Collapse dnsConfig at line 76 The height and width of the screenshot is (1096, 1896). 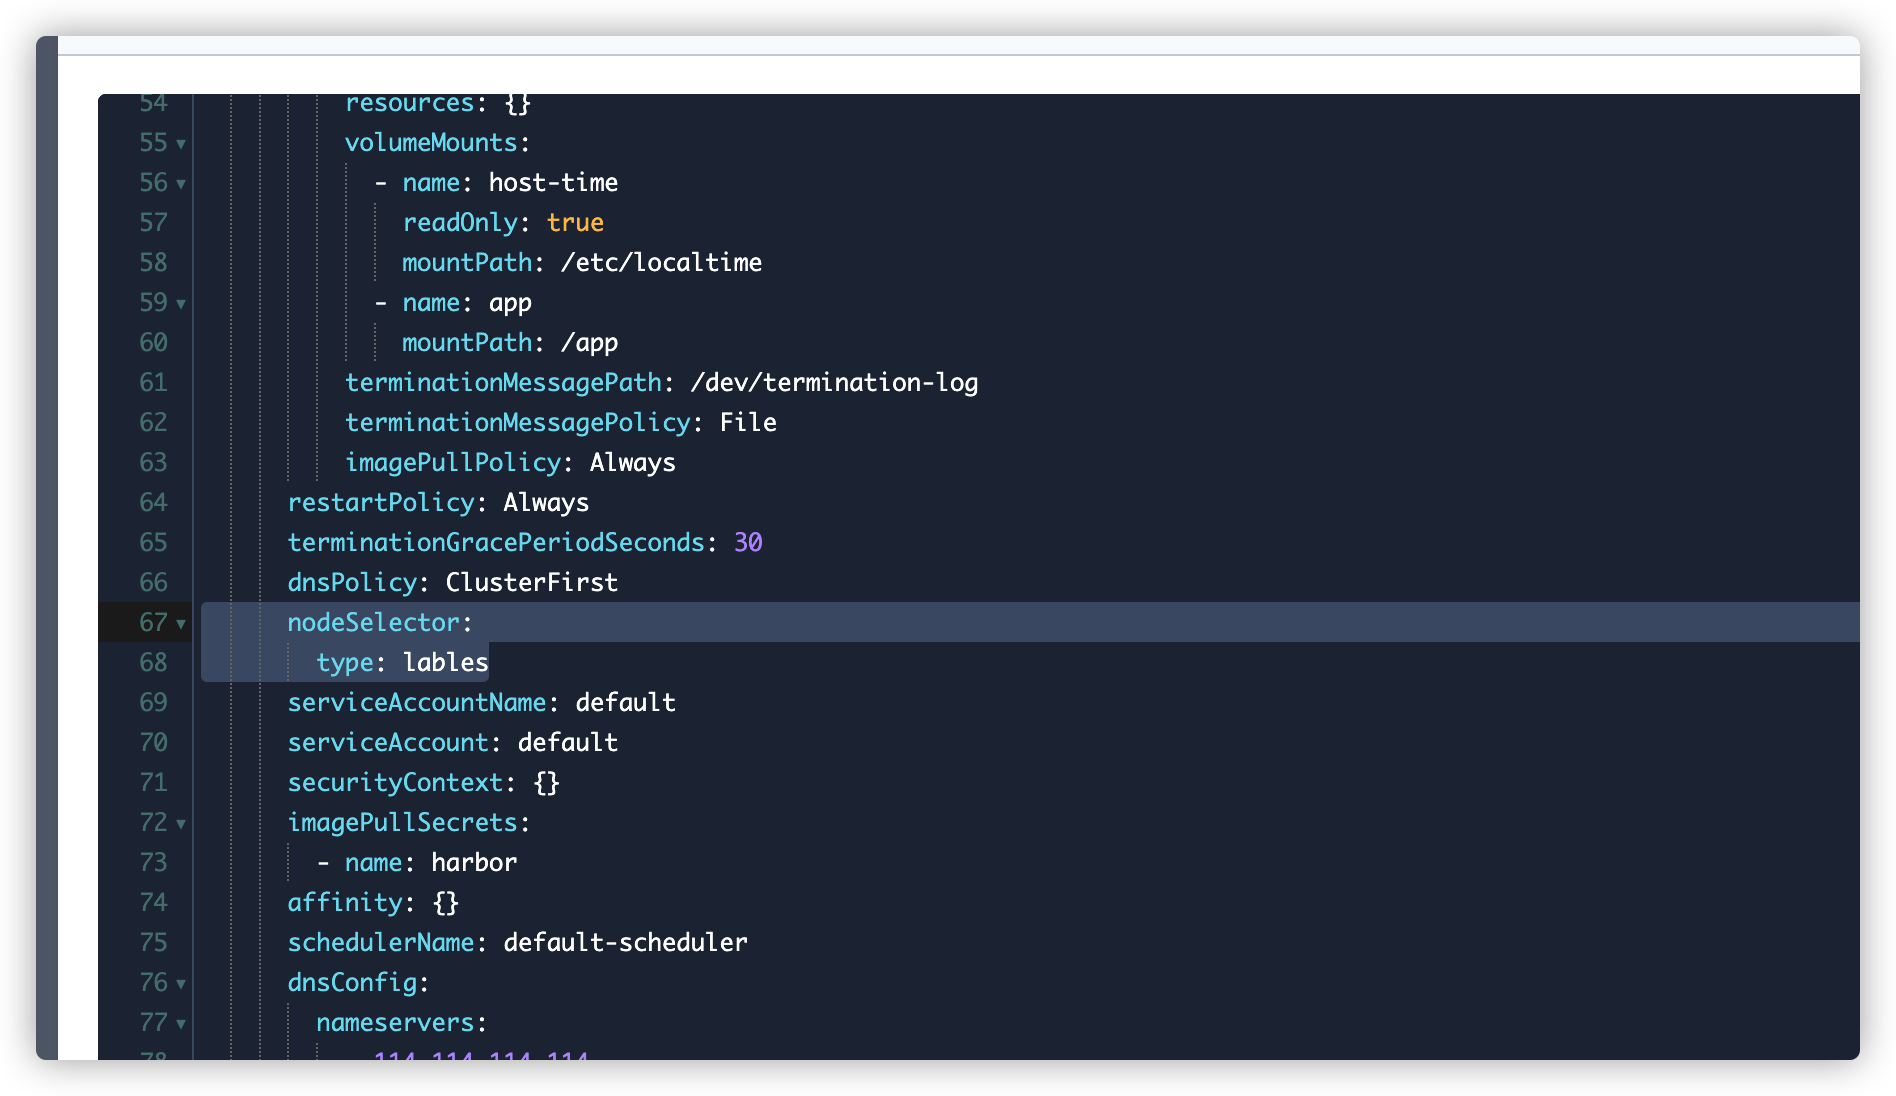[181, 984]
